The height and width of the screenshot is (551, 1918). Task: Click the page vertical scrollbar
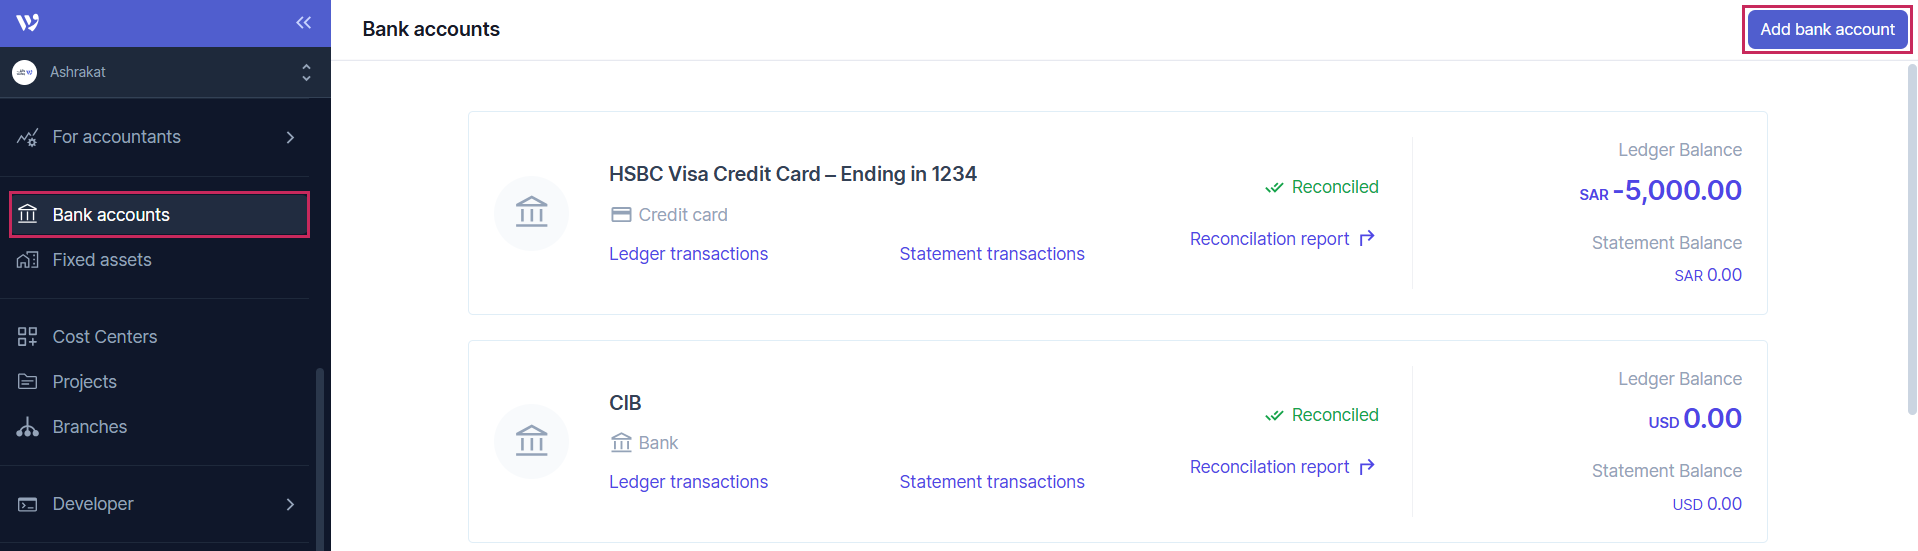coord(1911,240)
